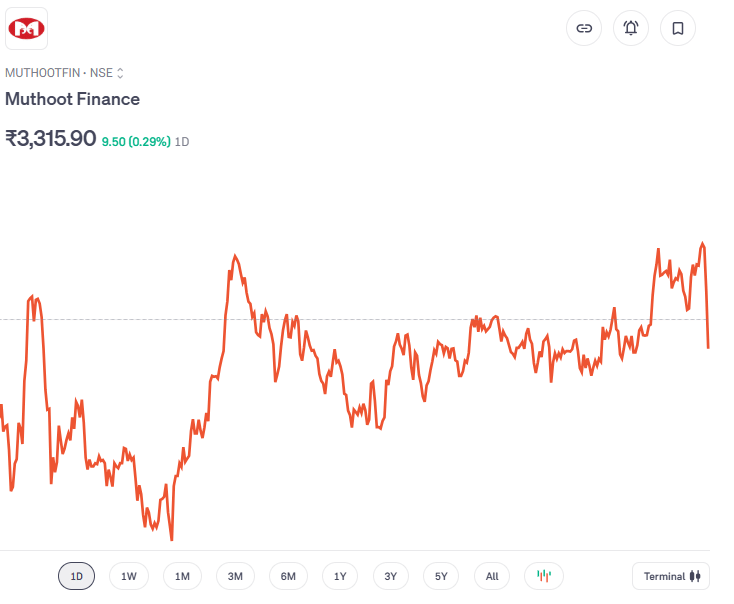The width and height of the screenshot is (734, 604).
Task: Show the 1Y price history
Action: pyautogui.click(x=340, y=576)
